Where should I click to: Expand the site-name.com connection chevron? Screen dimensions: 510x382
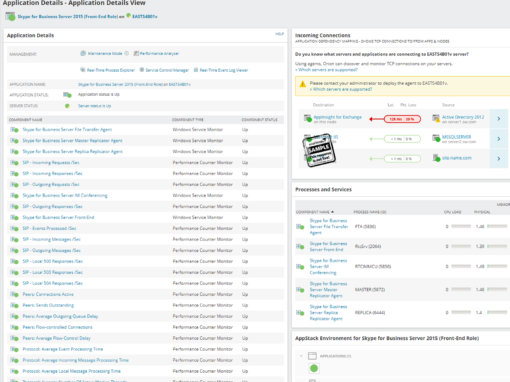coord(499,159)
